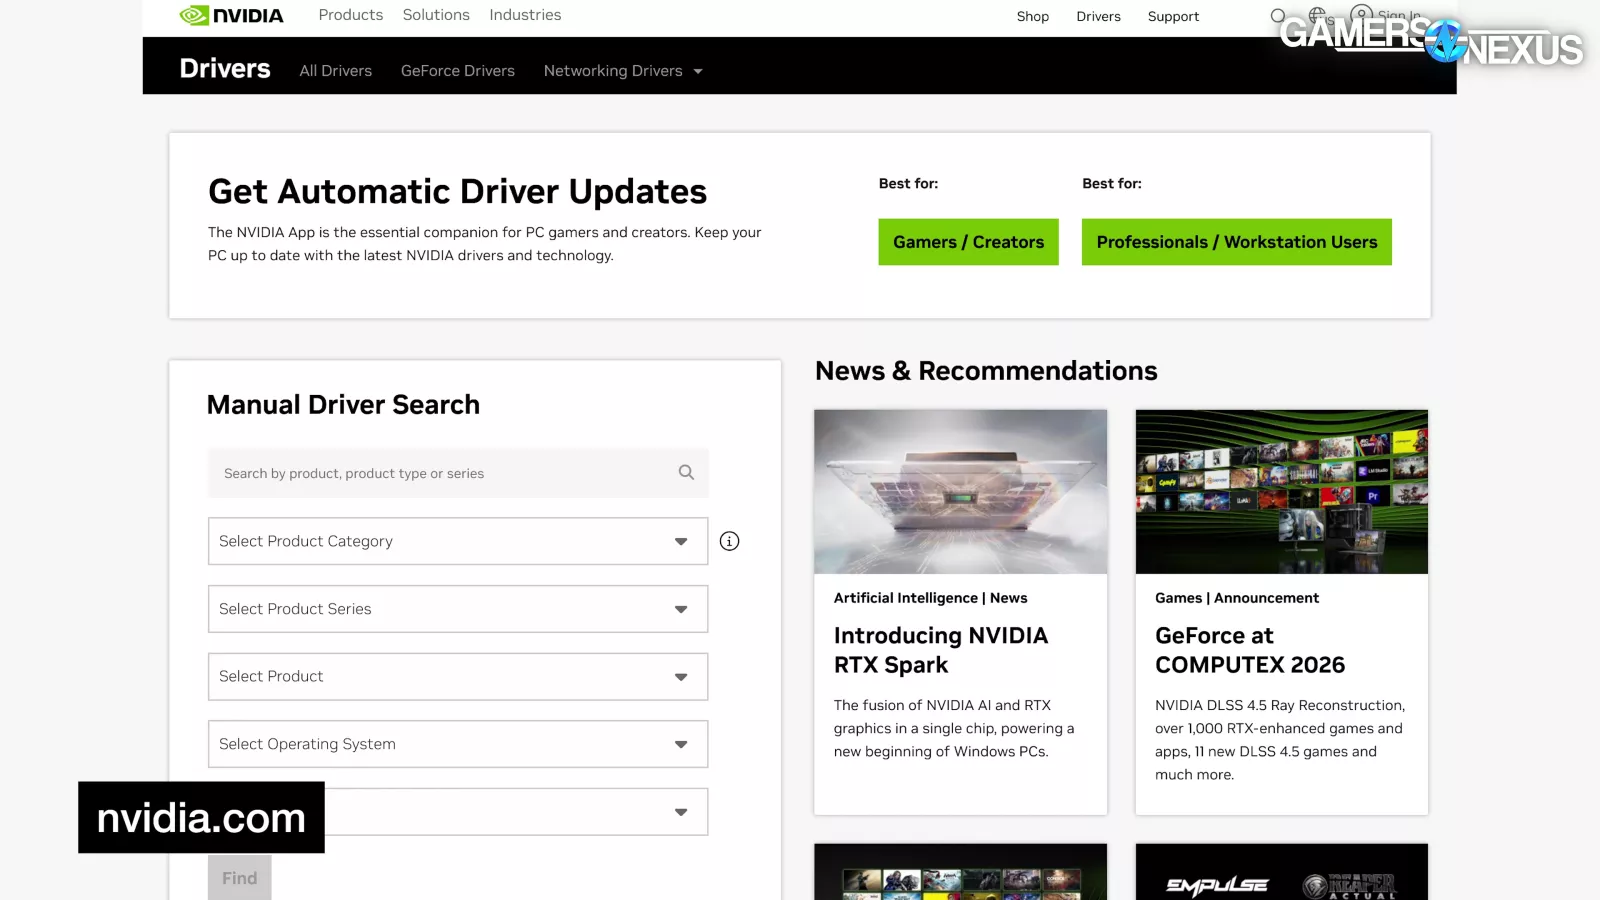Open the Drivers link in the top bar
1600x900 pixels.
(x=1098, y=16)
